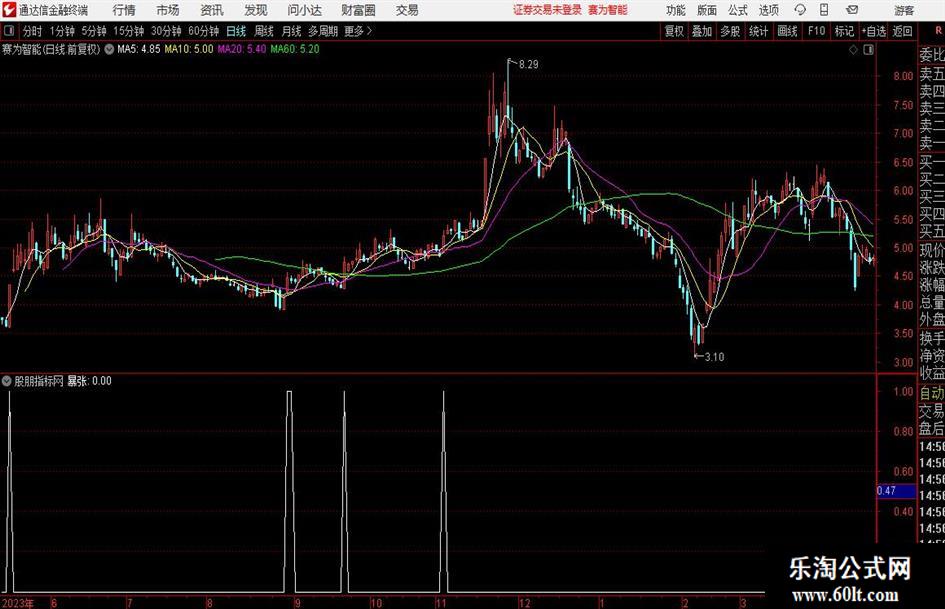Screen dimensions: 945x609
Task: Open the 行情 menu
Action: point(124,10)
